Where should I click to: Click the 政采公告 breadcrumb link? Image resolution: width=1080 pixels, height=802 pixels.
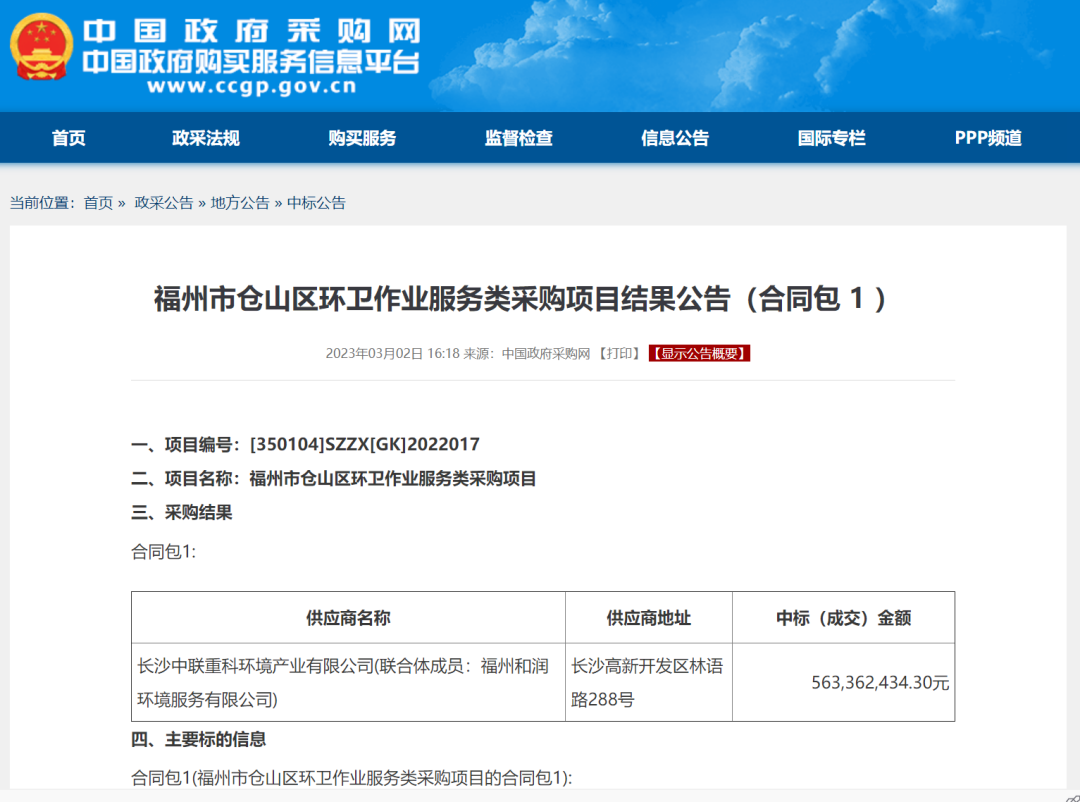click(164, 203)
